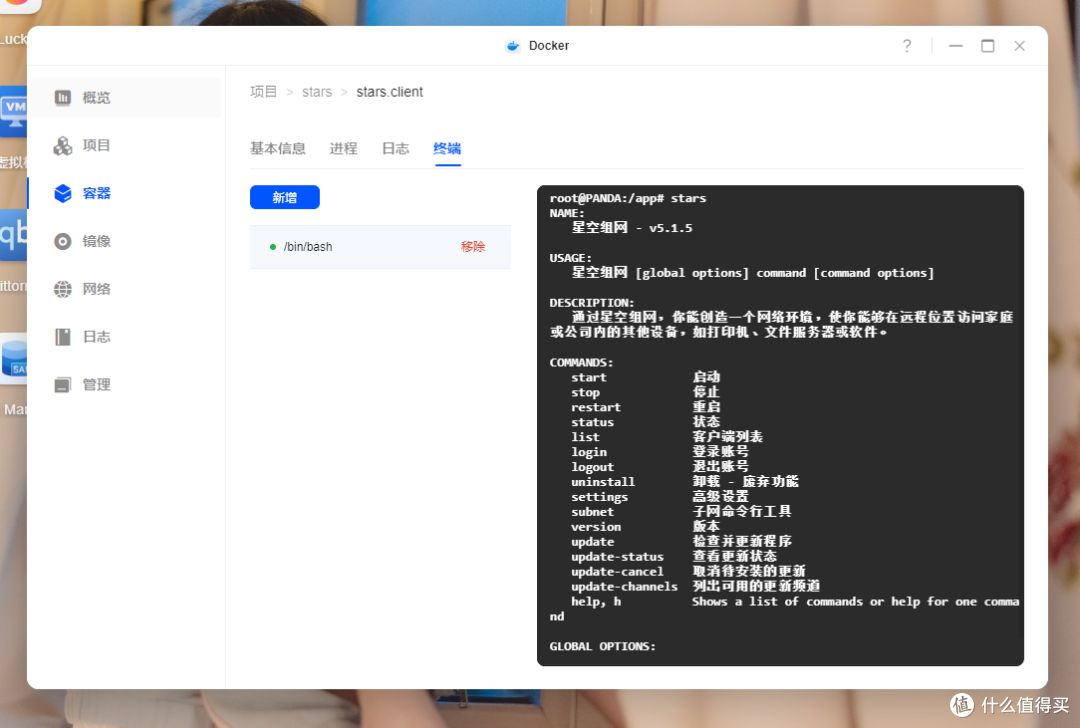This screenshot has width=1080, height=728.
Task: Click the 'update-cancel' command in the terminal
Action: tap(617, 572)
